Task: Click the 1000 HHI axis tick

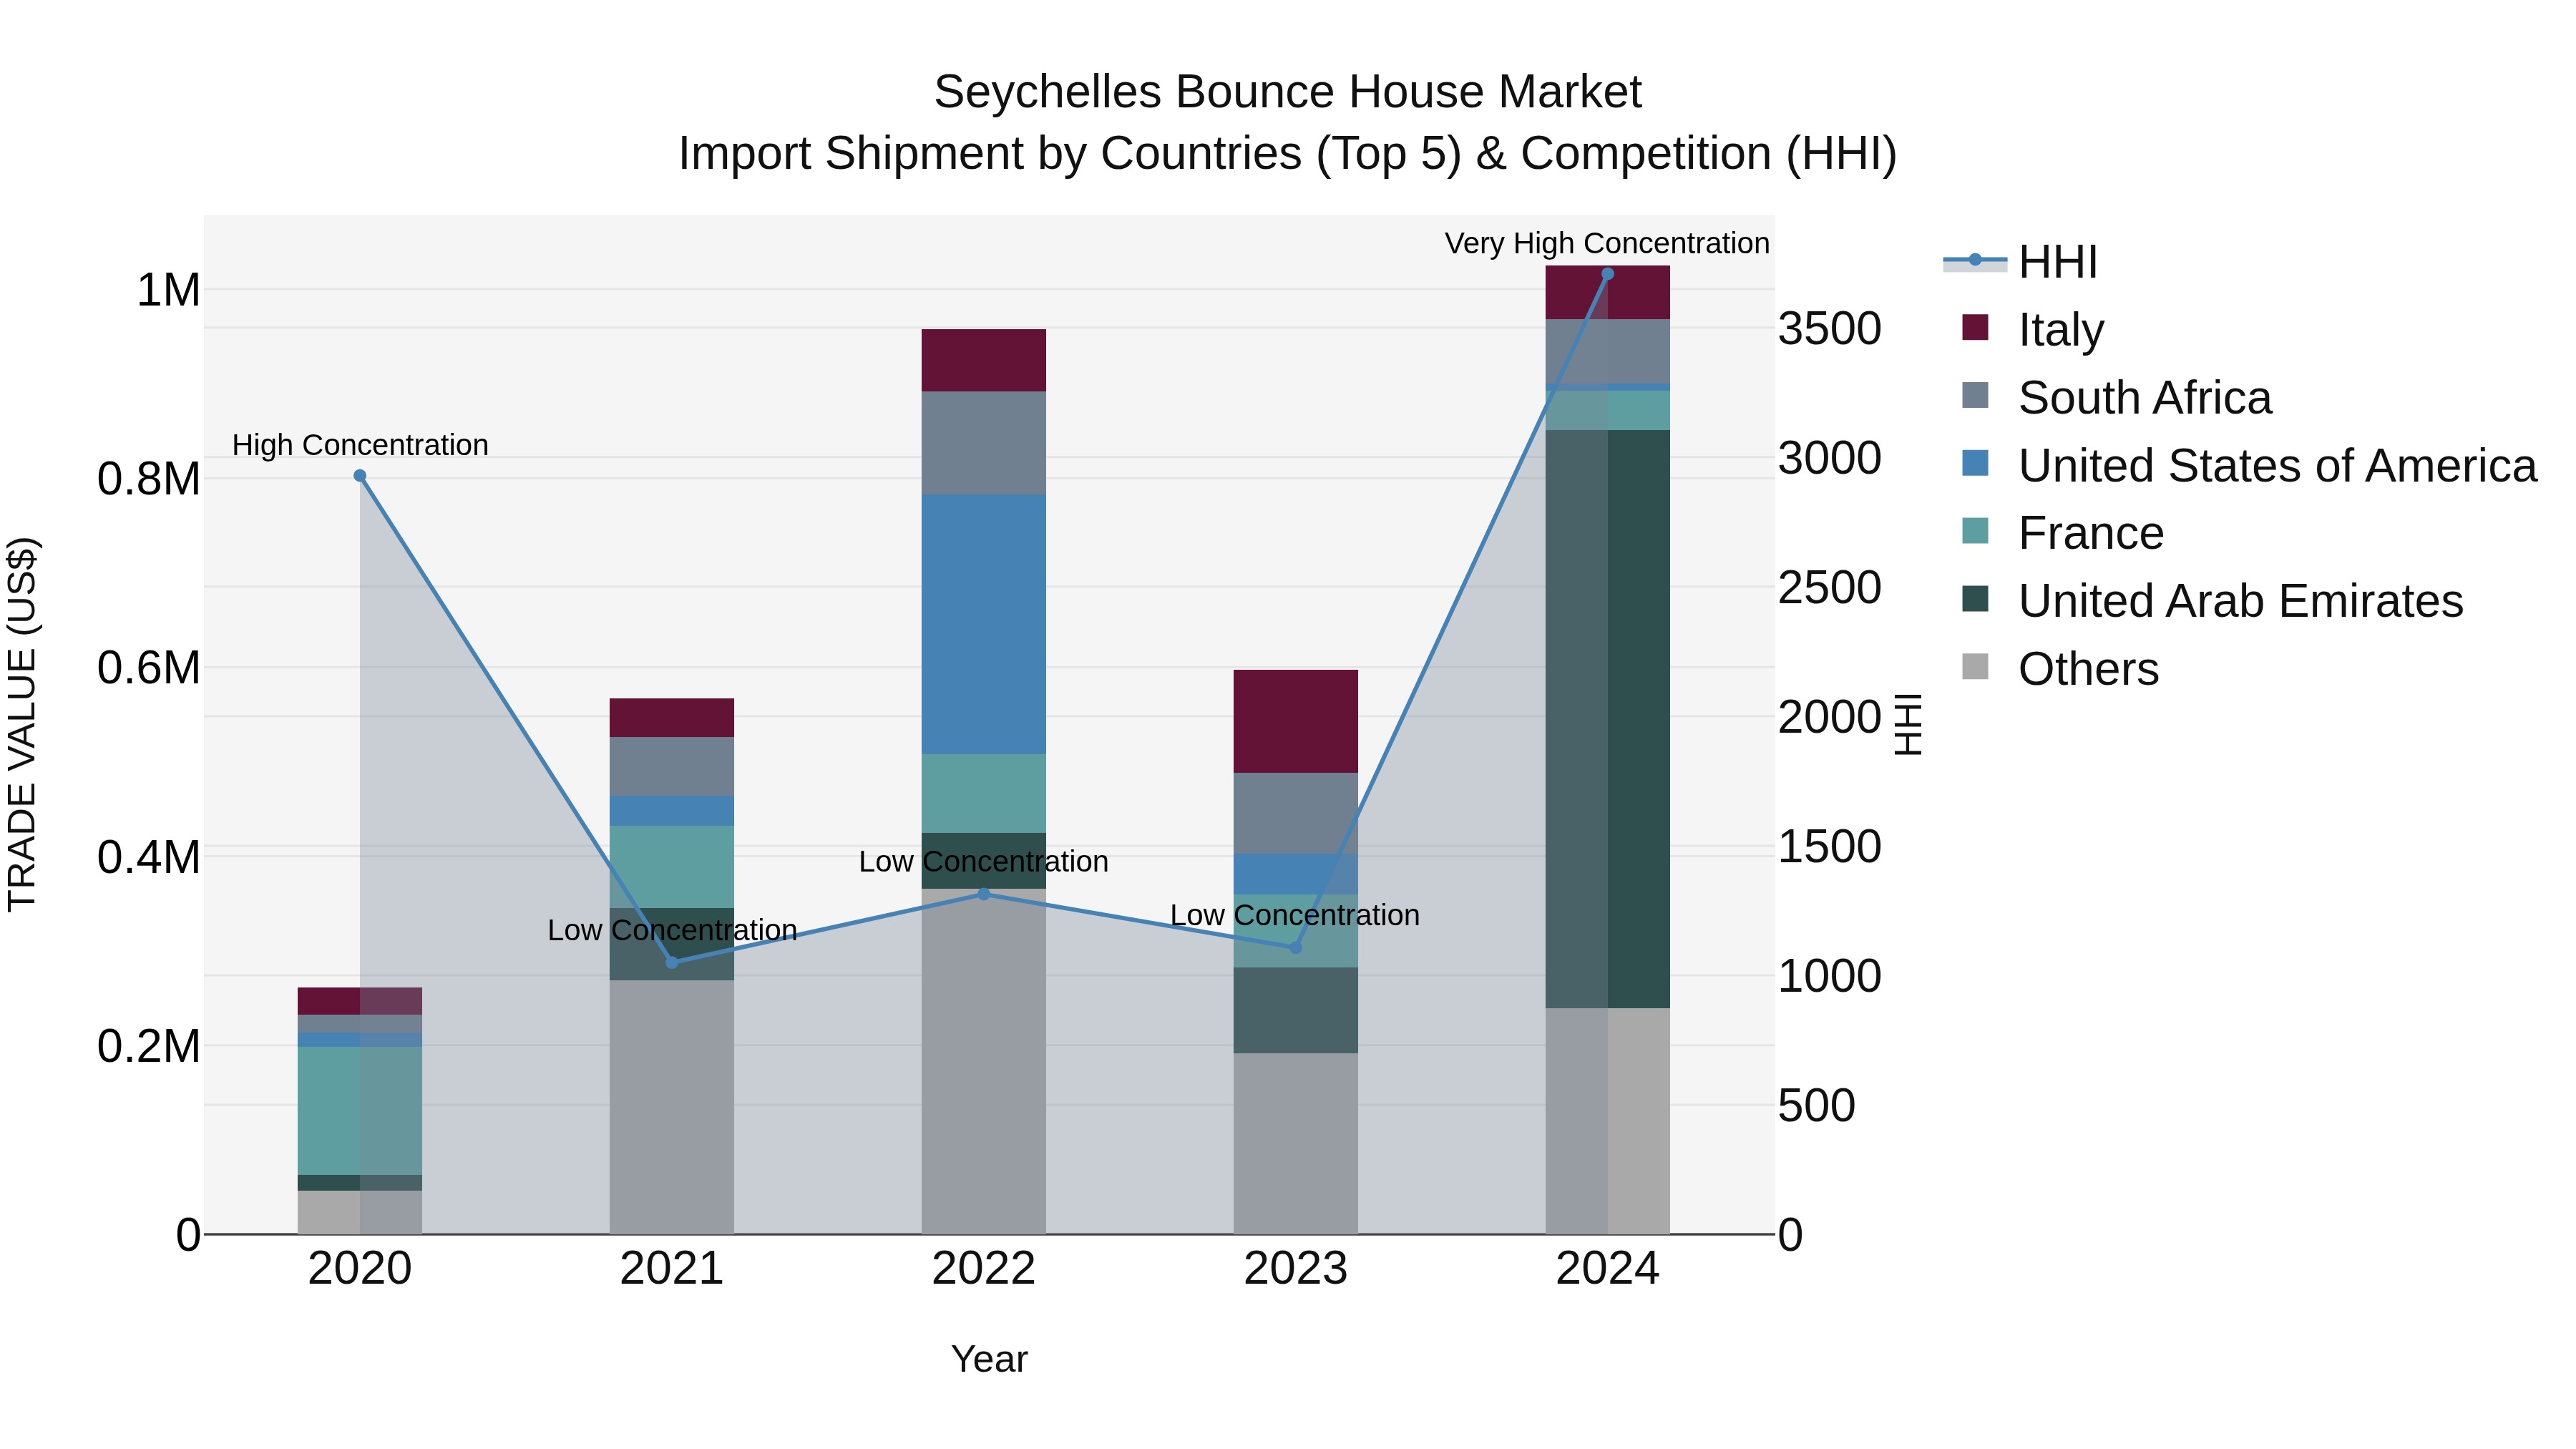Action: coord(1830,976)
